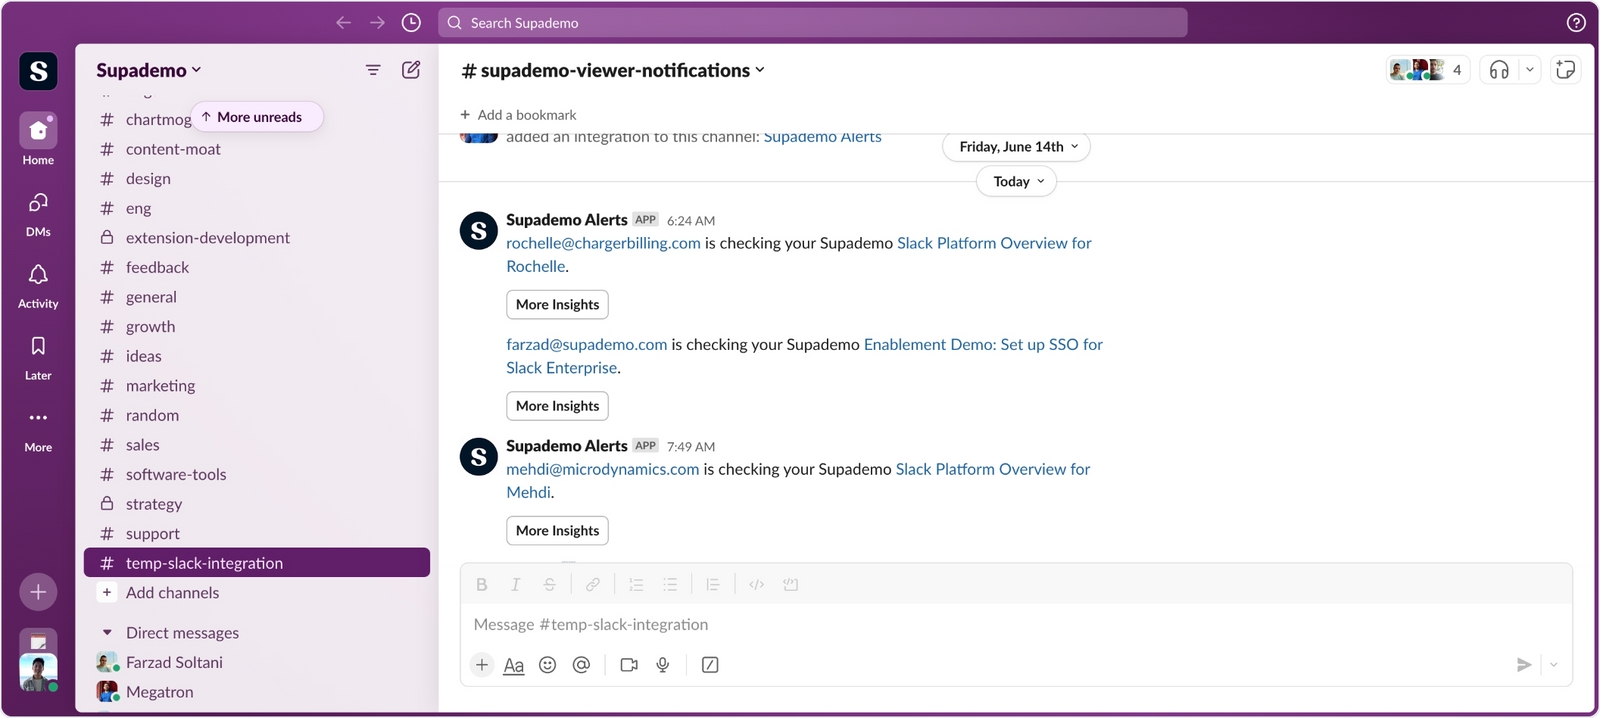Click More Insights under farzad alert

click(x=557, y=406)
